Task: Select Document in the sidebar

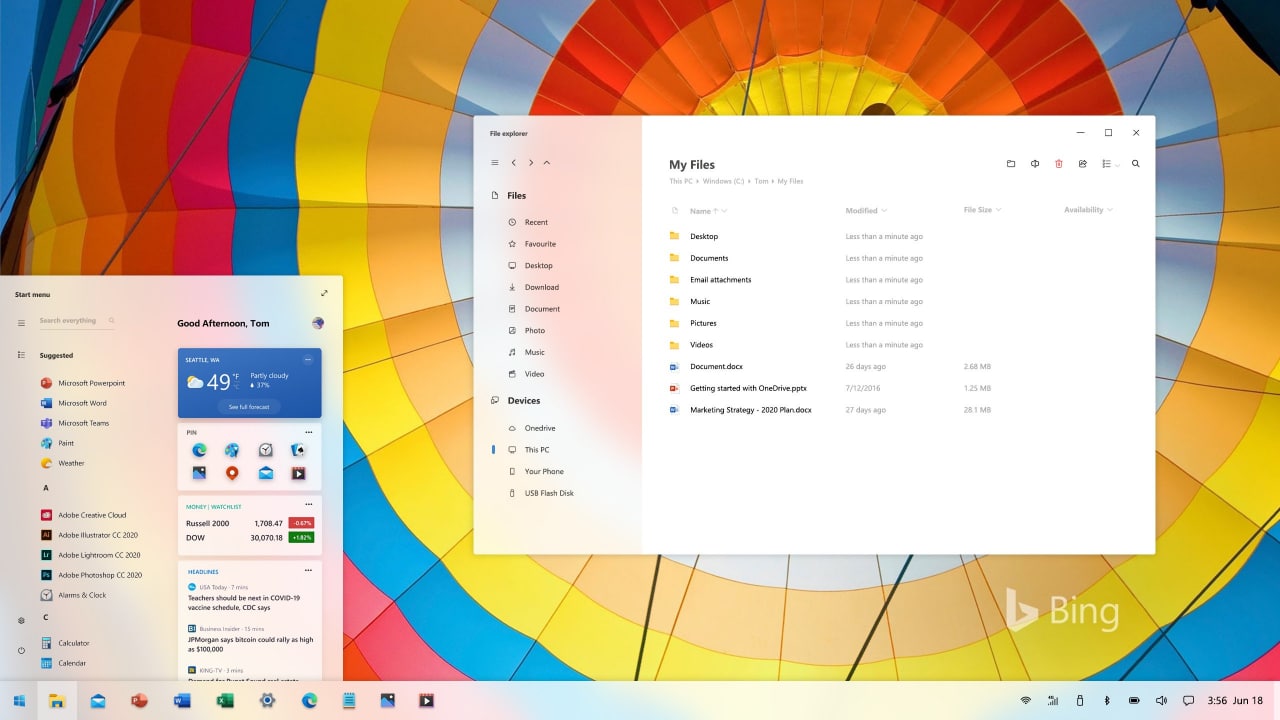Action: point(534,309)
